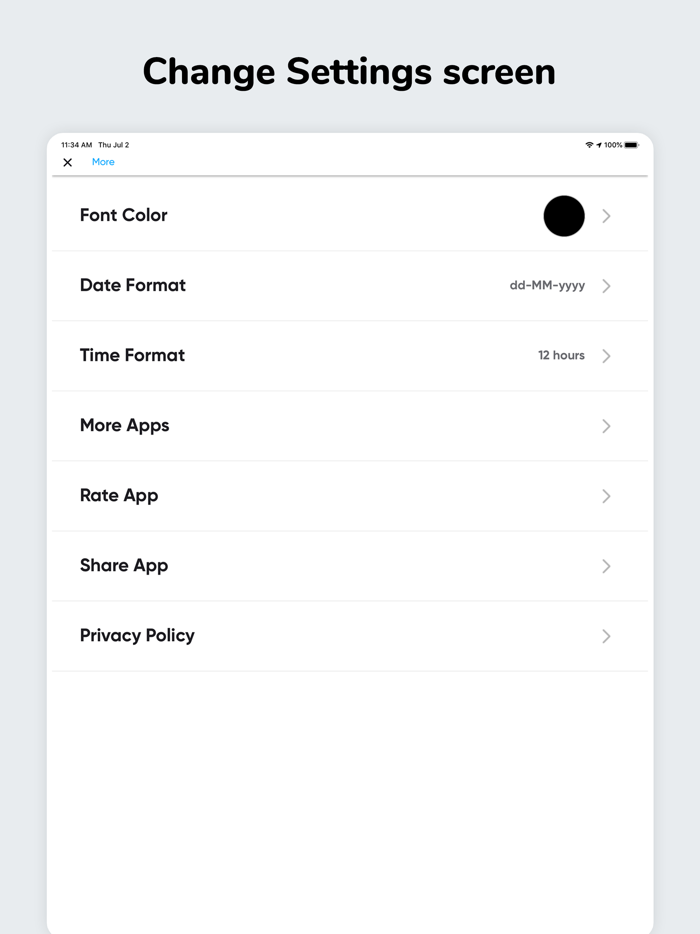Open Rate App
The width and height of the screenshot is (700, 934).
pos(119,496)
